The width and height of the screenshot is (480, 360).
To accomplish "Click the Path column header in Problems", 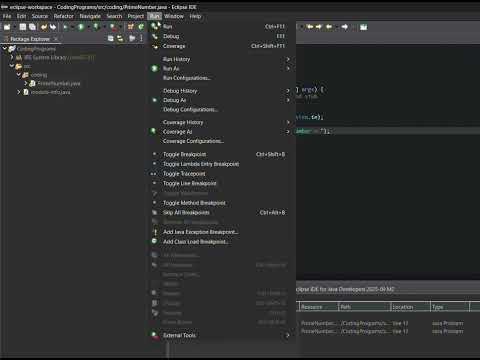I will (364, 307).
